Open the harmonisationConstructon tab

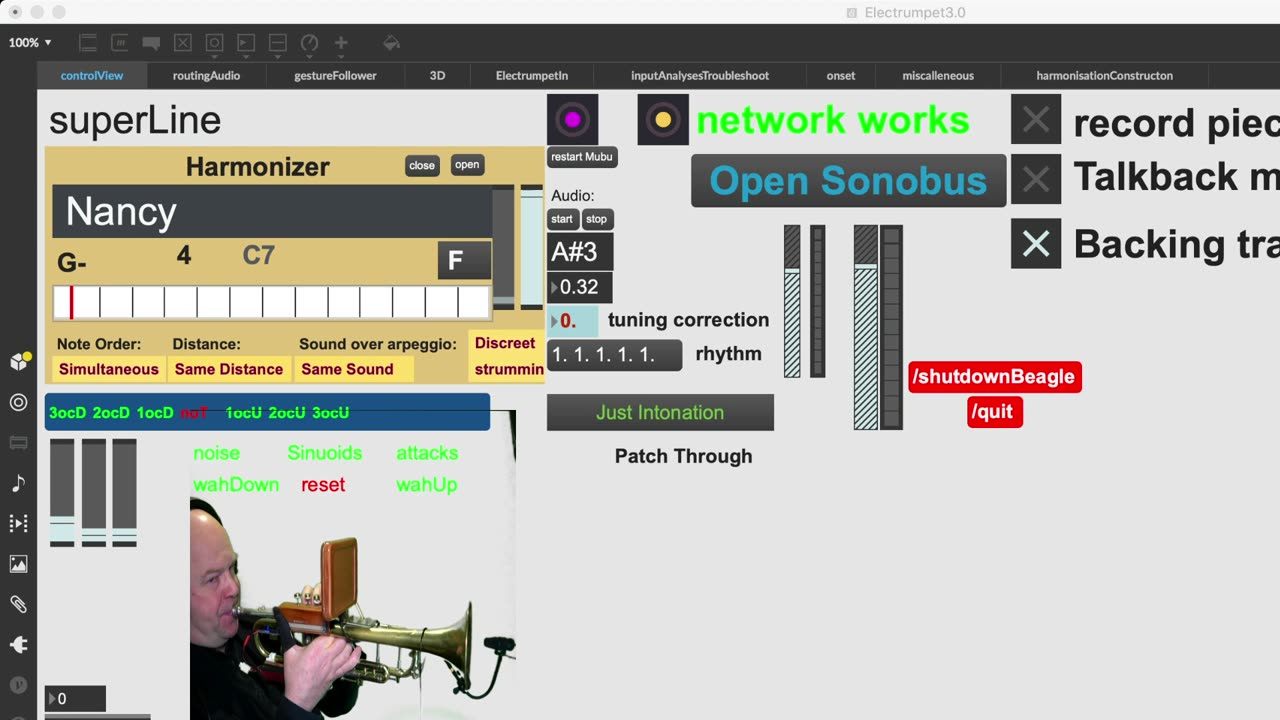(1104, 75)
